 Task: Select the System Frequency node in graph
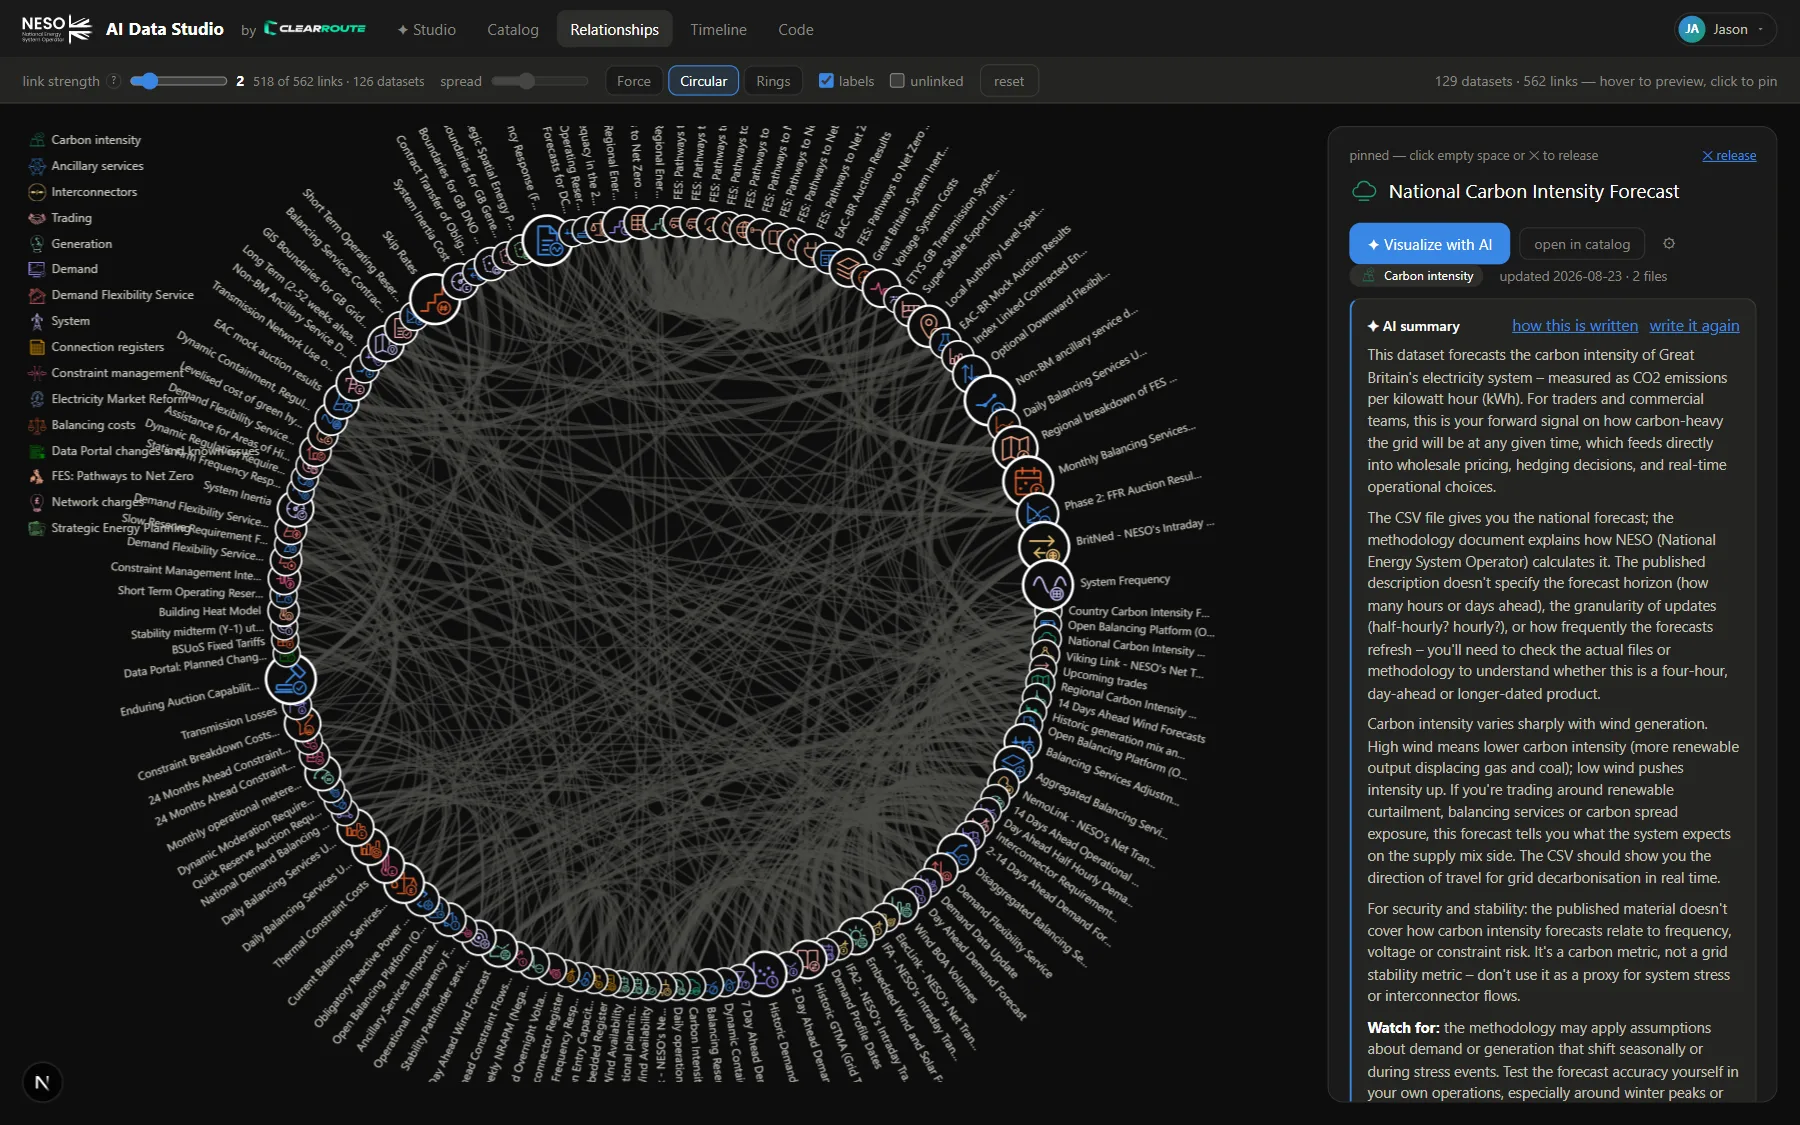click(x=1048, y=585)
